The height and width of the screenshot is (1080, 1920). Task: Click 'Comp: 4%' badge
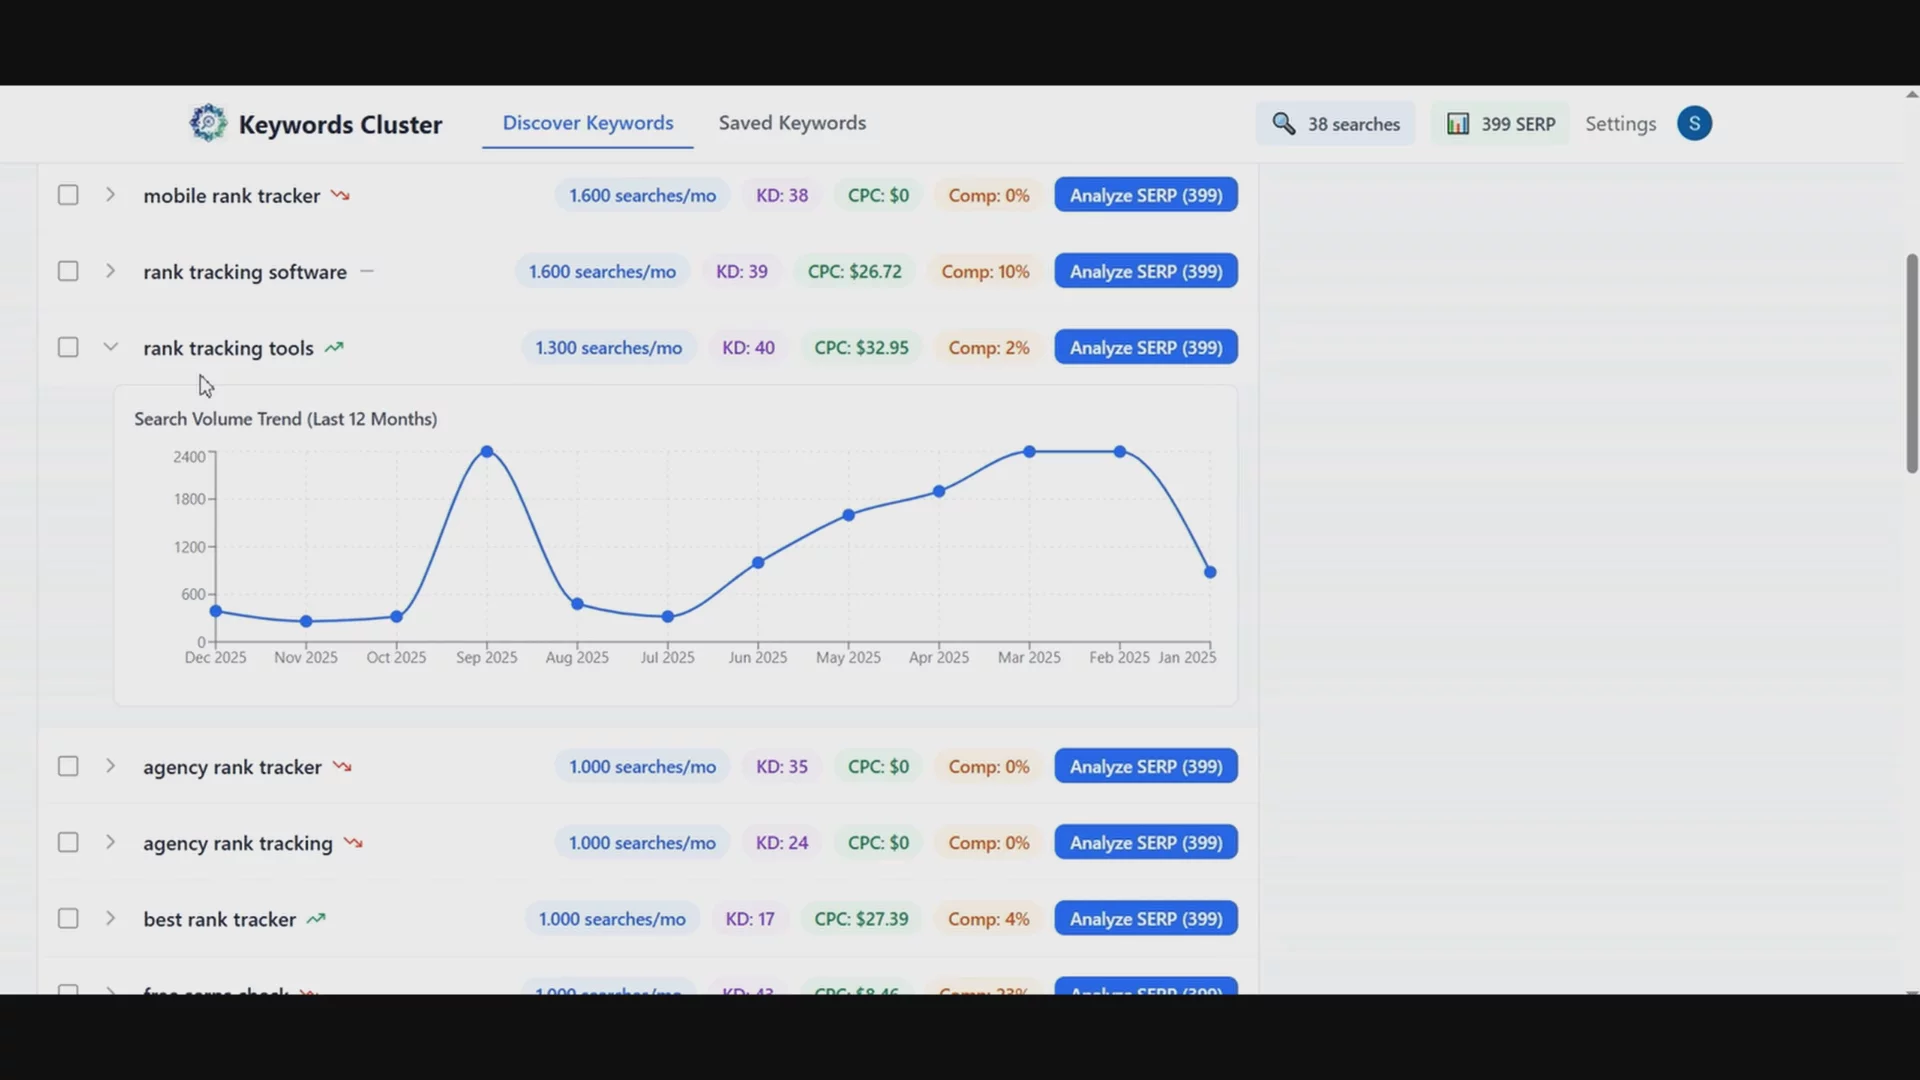[989, 919]
